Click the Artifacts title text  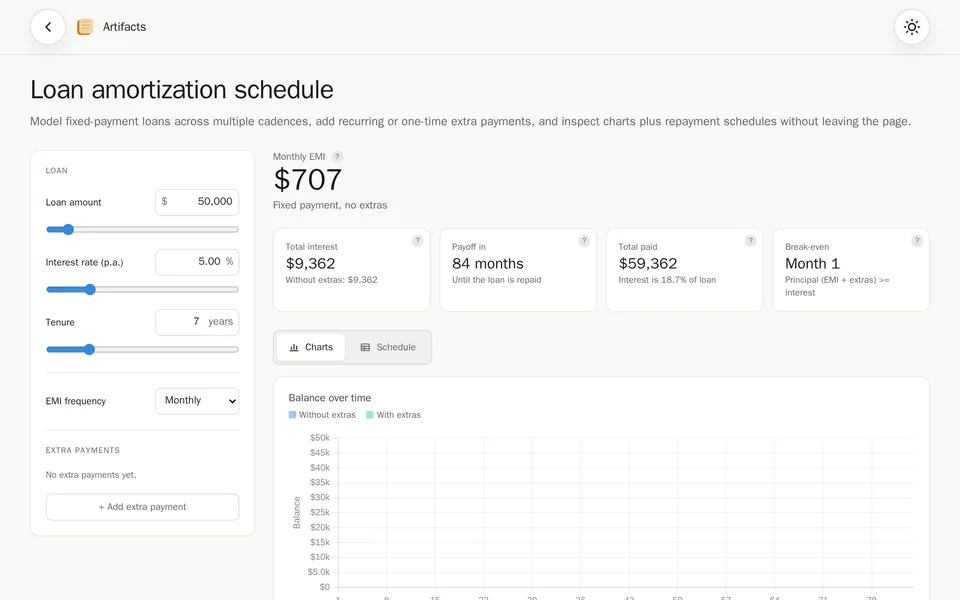(124, 27)
